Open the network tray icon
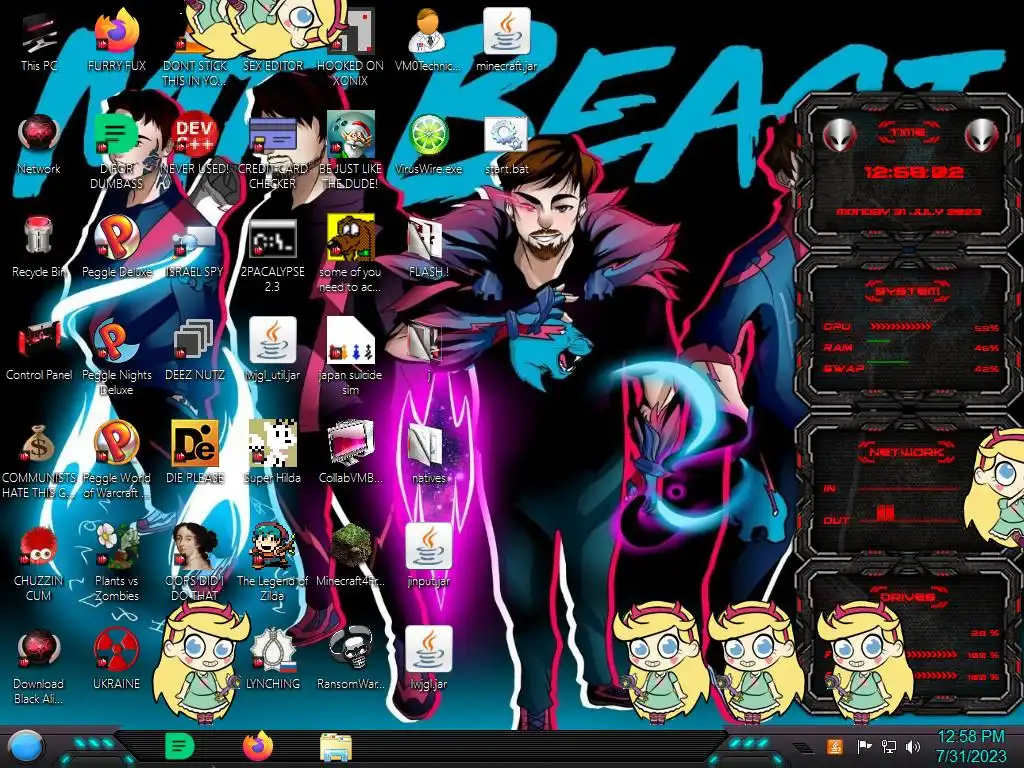 tap(889, 746)
